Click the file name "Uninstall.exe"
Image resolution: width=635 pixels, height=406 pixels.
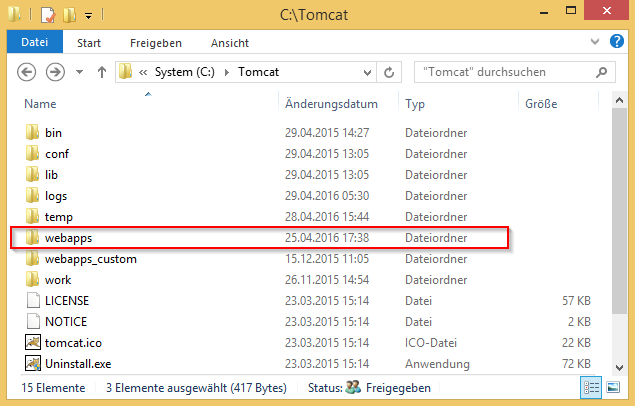pos(78,363)
